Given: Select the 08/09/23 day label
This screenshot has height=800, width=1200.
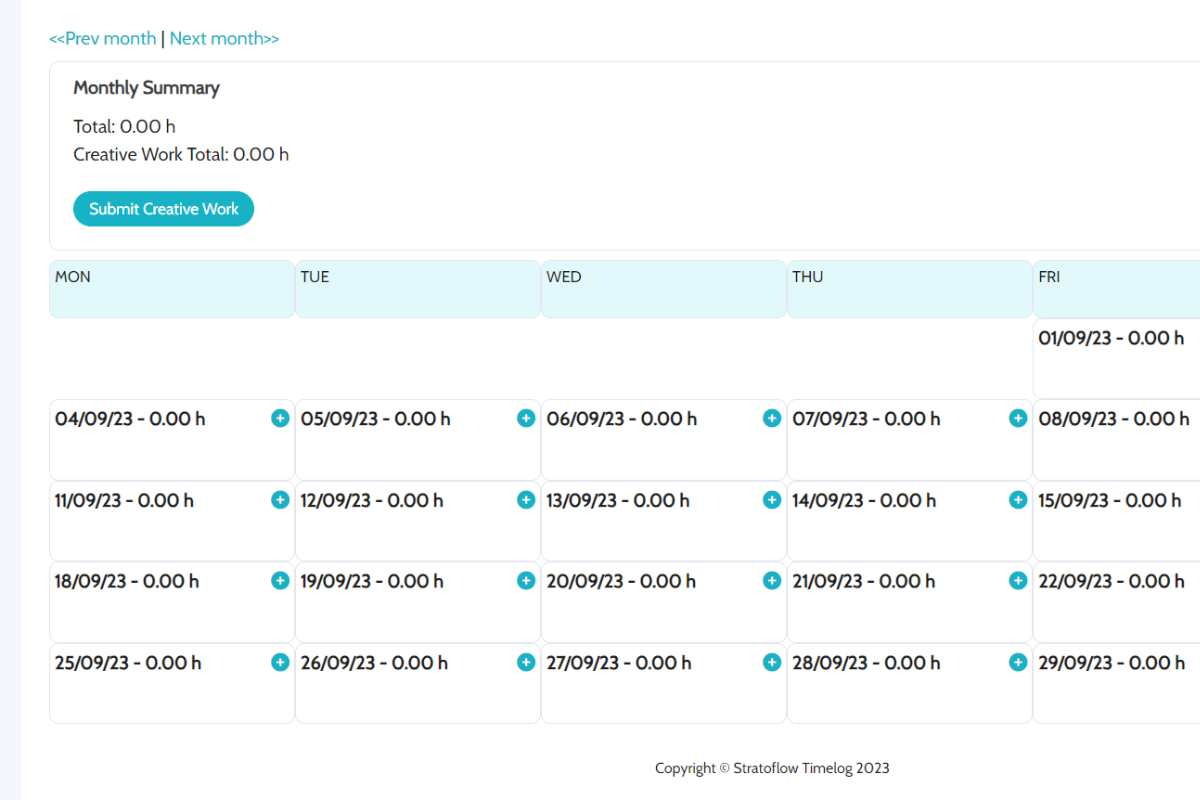Looking at the screenshot, I should point(1114,419).
